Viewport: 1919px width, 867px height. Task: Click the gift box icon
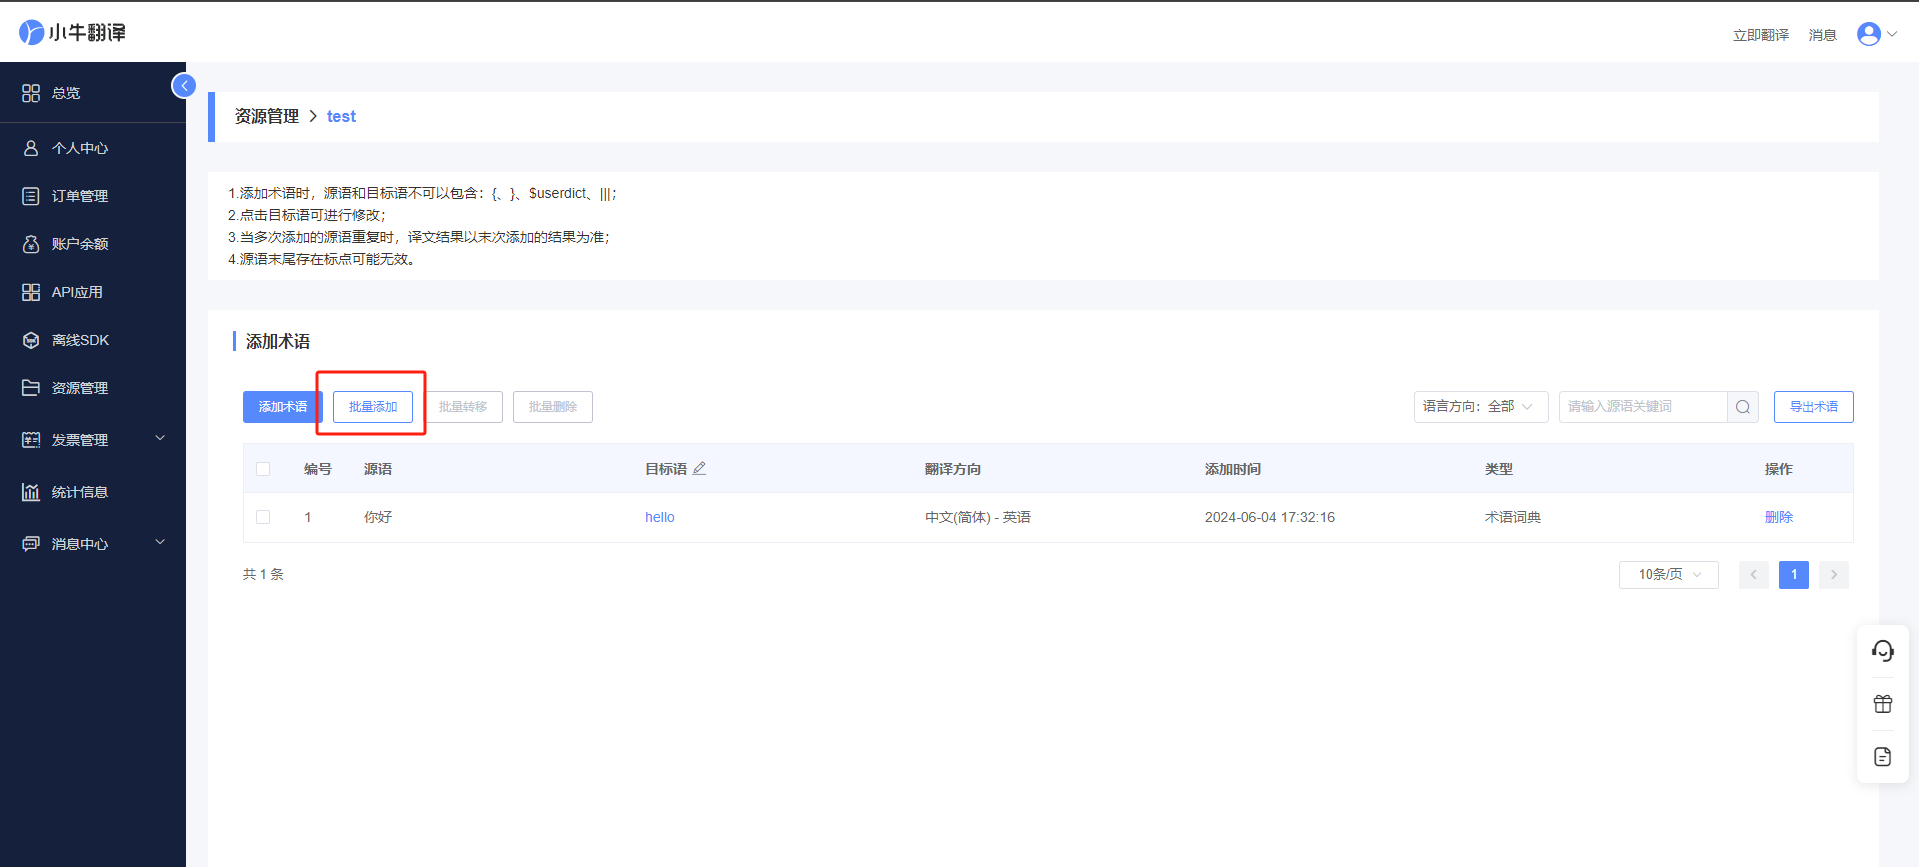tap(1883, 704)
